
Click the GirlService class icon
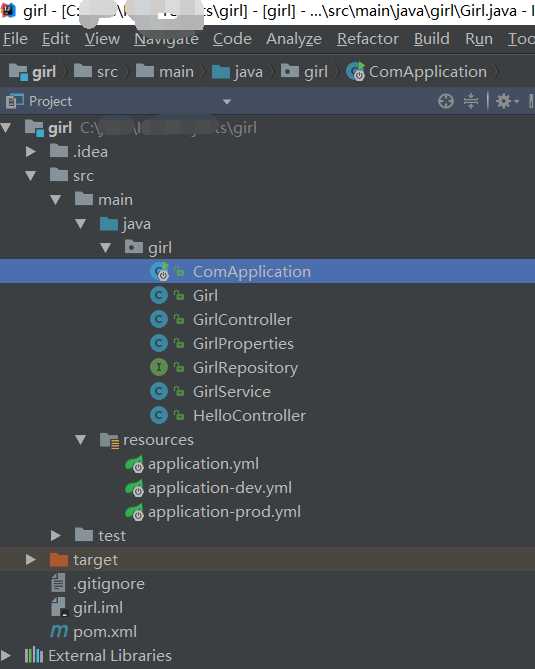[x=159, y=392]
